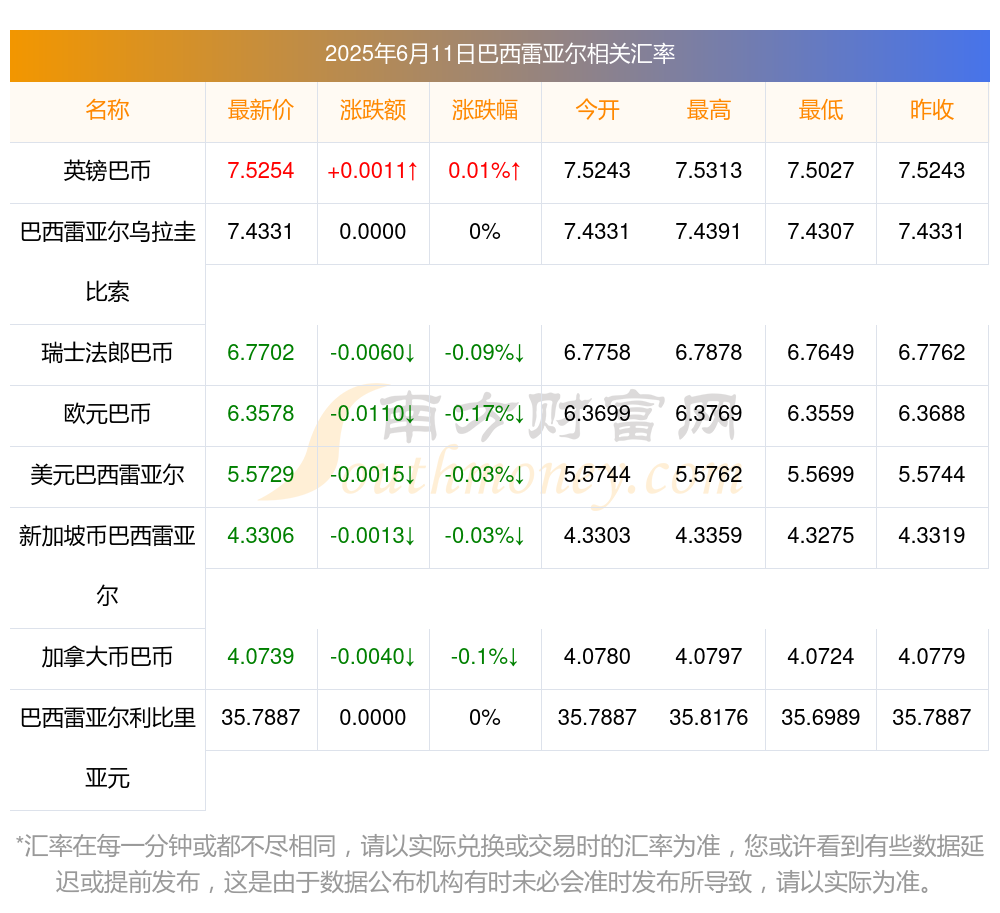1000x913 pixels.
Task: Click the 昨收 column header
Action: coord(932,110)
